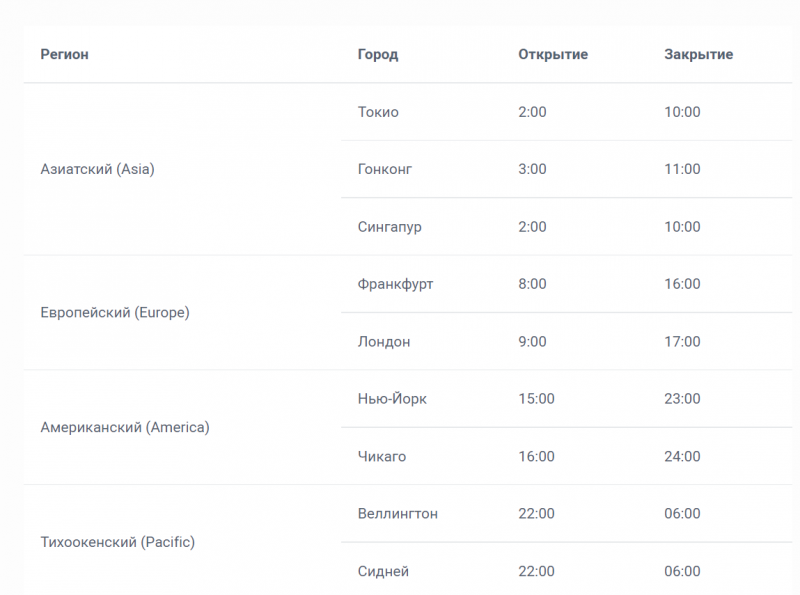The height and width of the screenshot is (595, 800).
Task: Select London's closing time 17:00
Action: pos(682,342)
